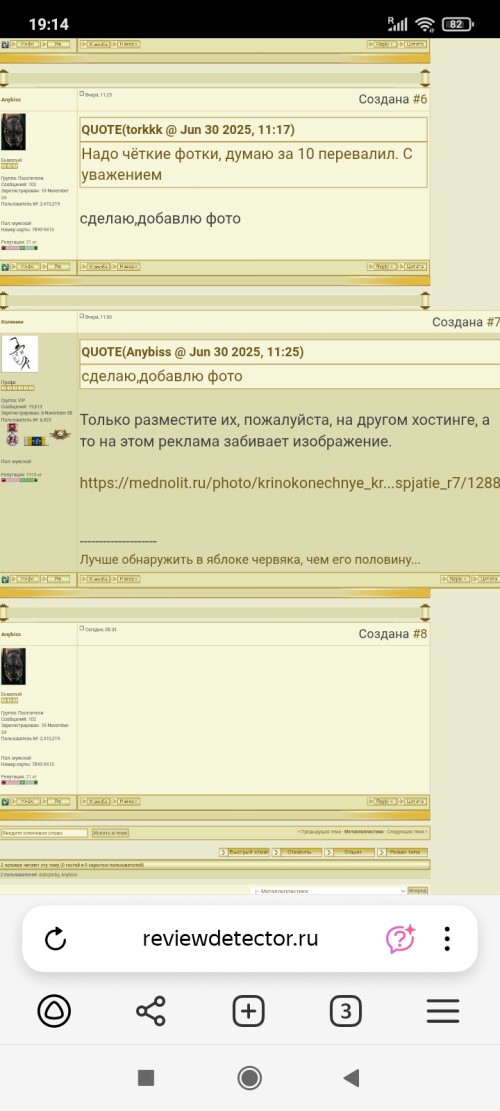Click Цитата button under post #8
The image size is (500, 1111).
[x=413, y=801]
